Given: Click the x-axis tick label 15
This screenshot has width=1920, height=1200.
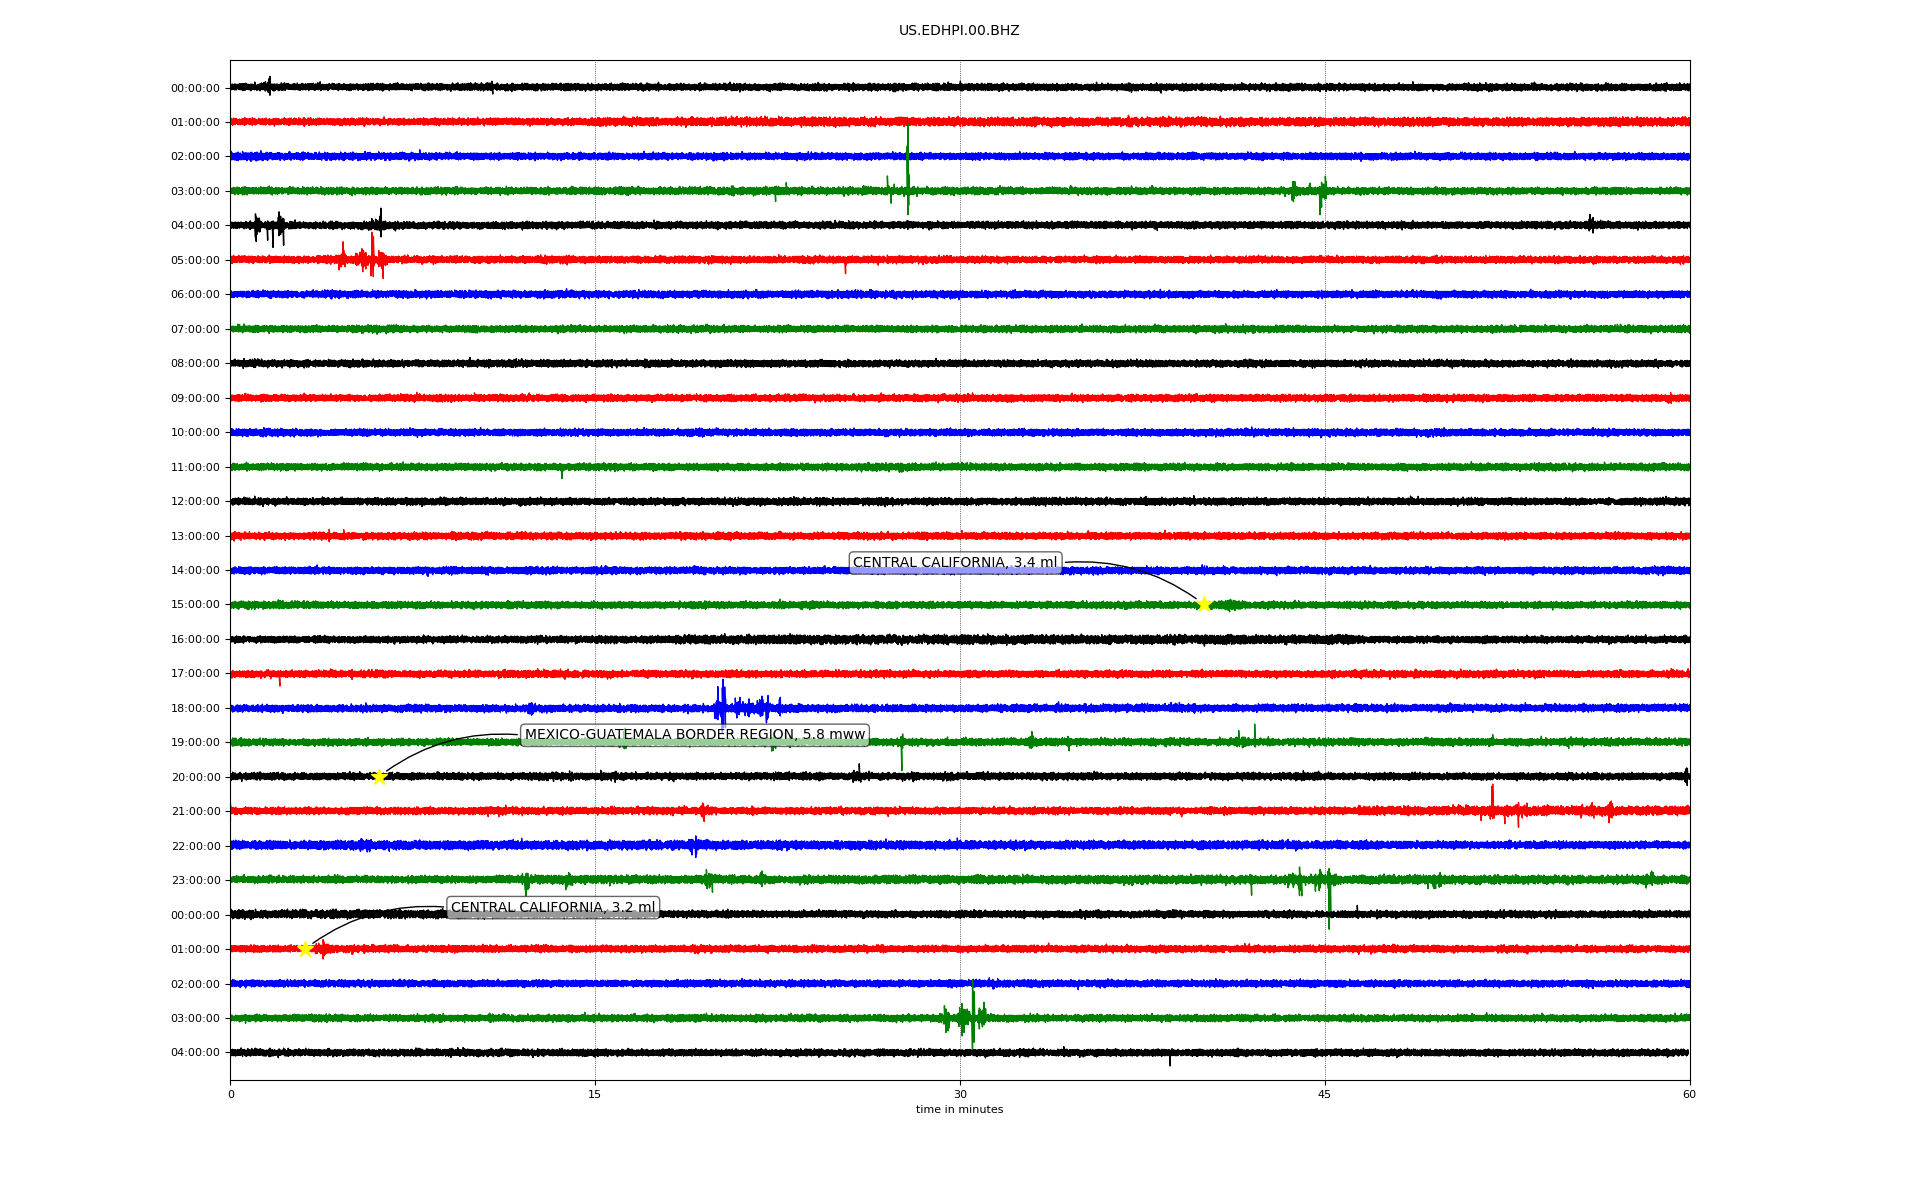Looking at the screenshot, I should [x=595, y=1094].
